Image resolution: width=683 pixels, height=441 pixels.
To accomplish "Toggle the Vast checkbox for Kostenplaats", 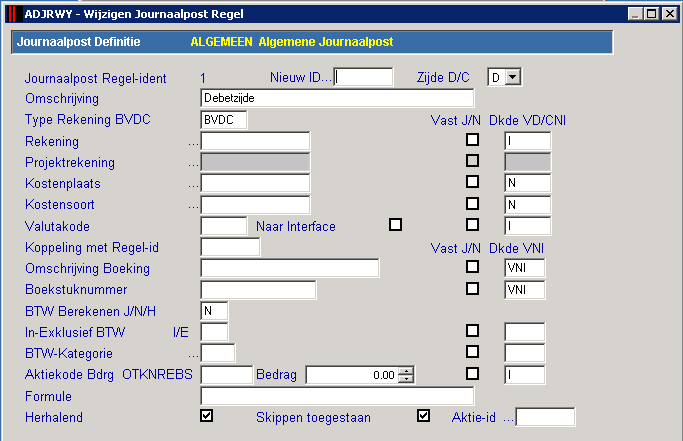I will pyautogui.click(x=472, y=181).
